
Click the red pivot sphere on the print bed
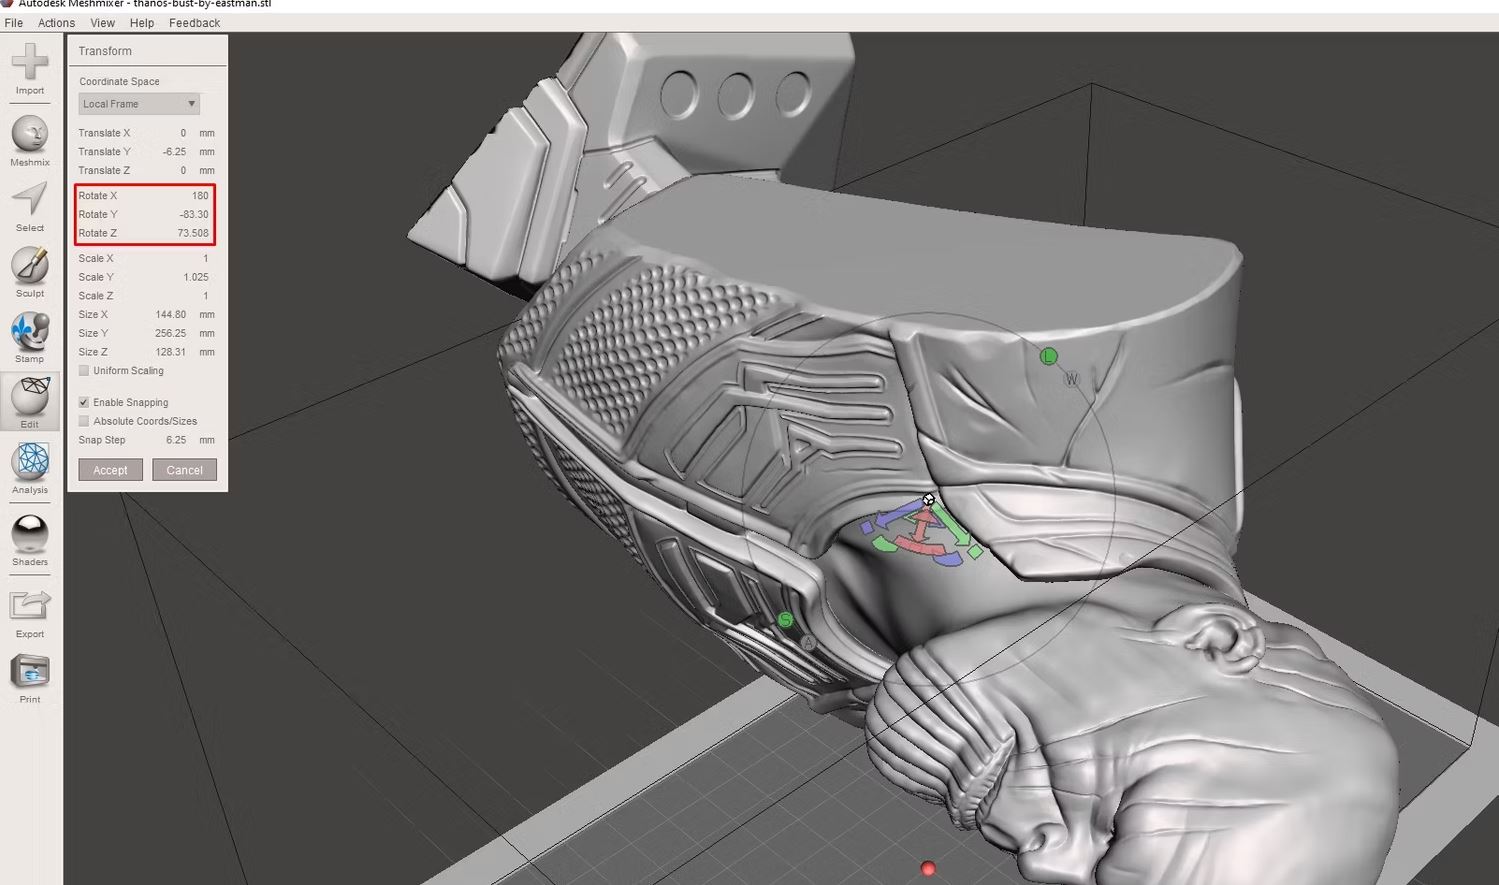(928, 868)
